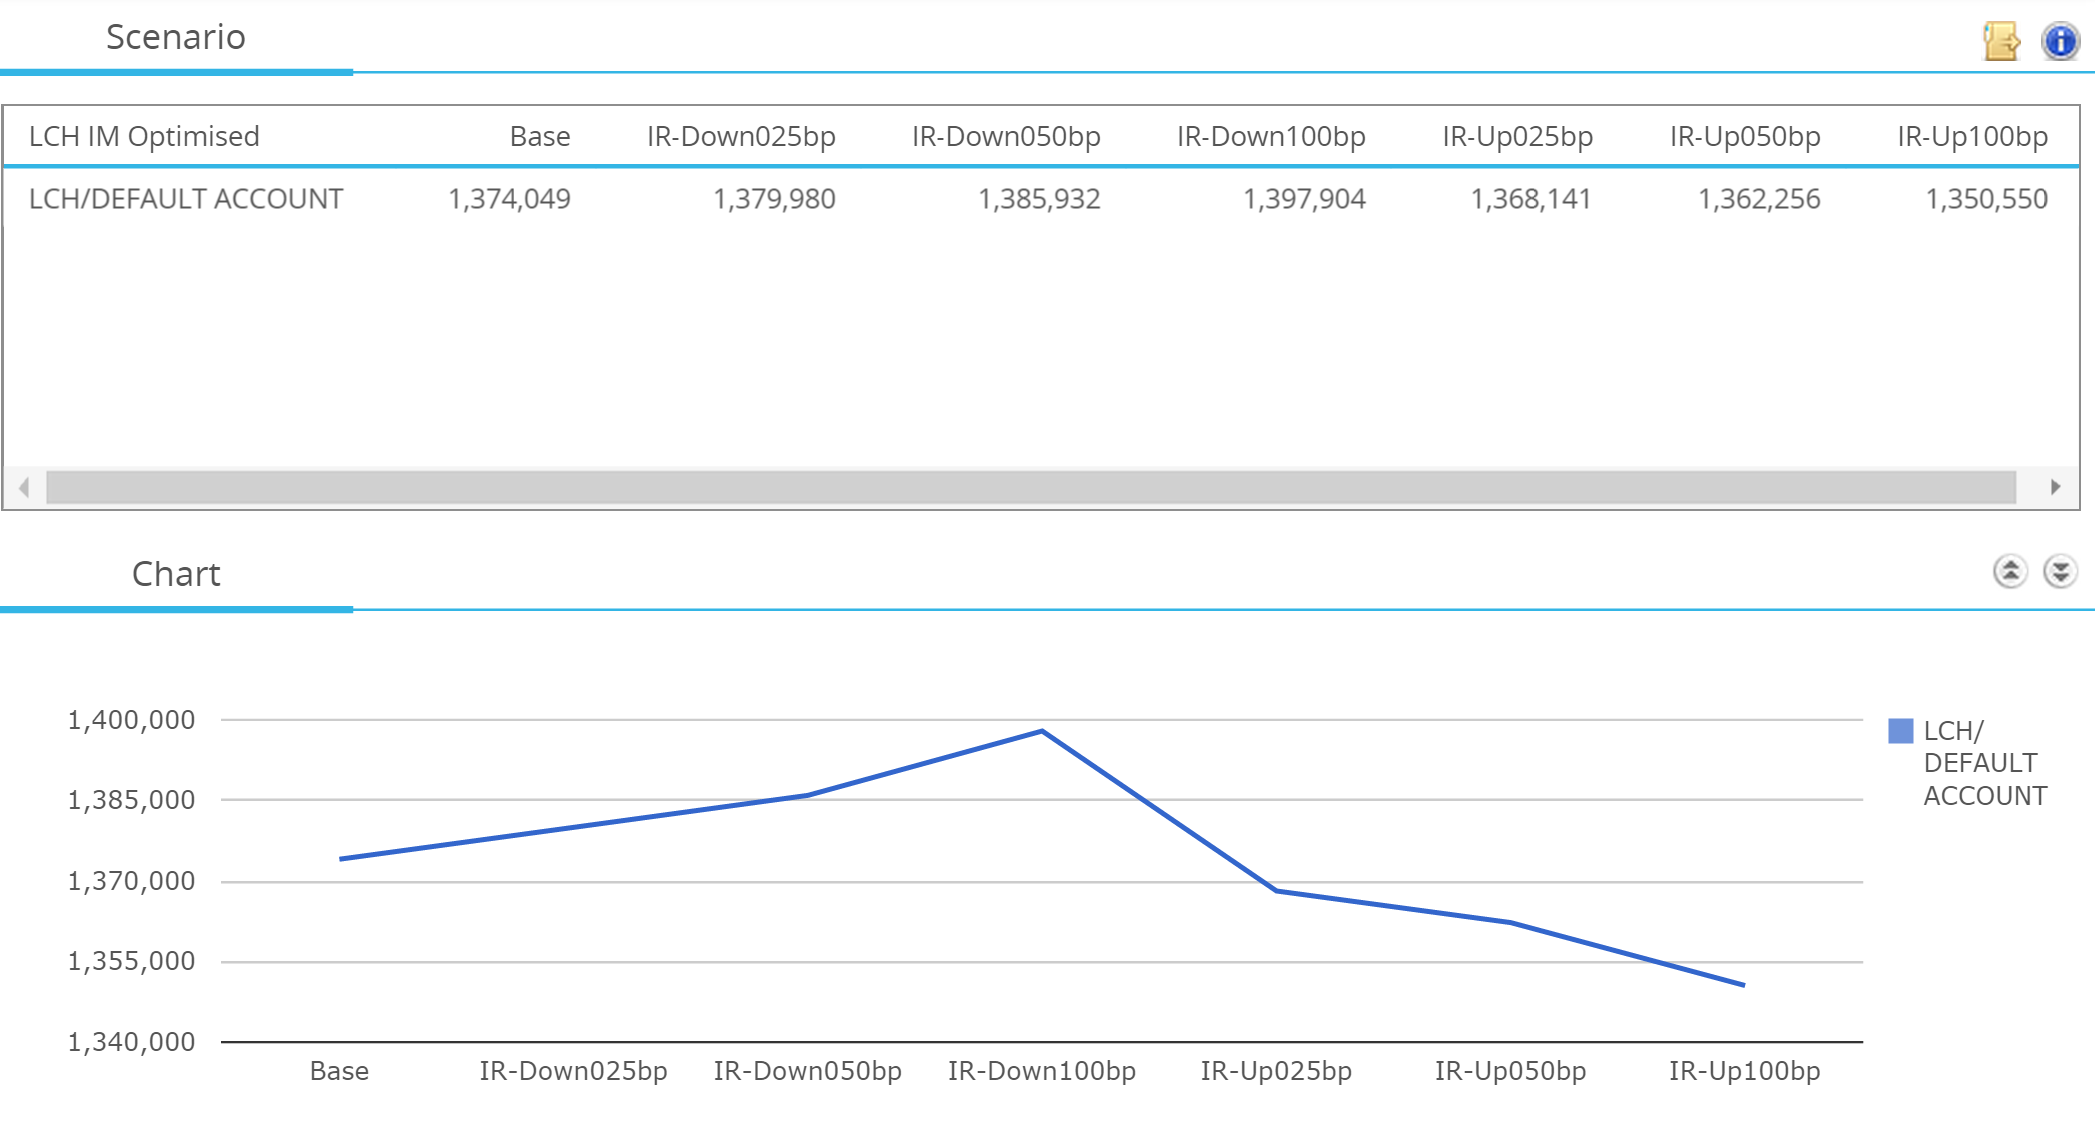Select the LCH/DEFAULT ACCOUNT row label
2095x1126 pixels.
(x=186, y=199)
